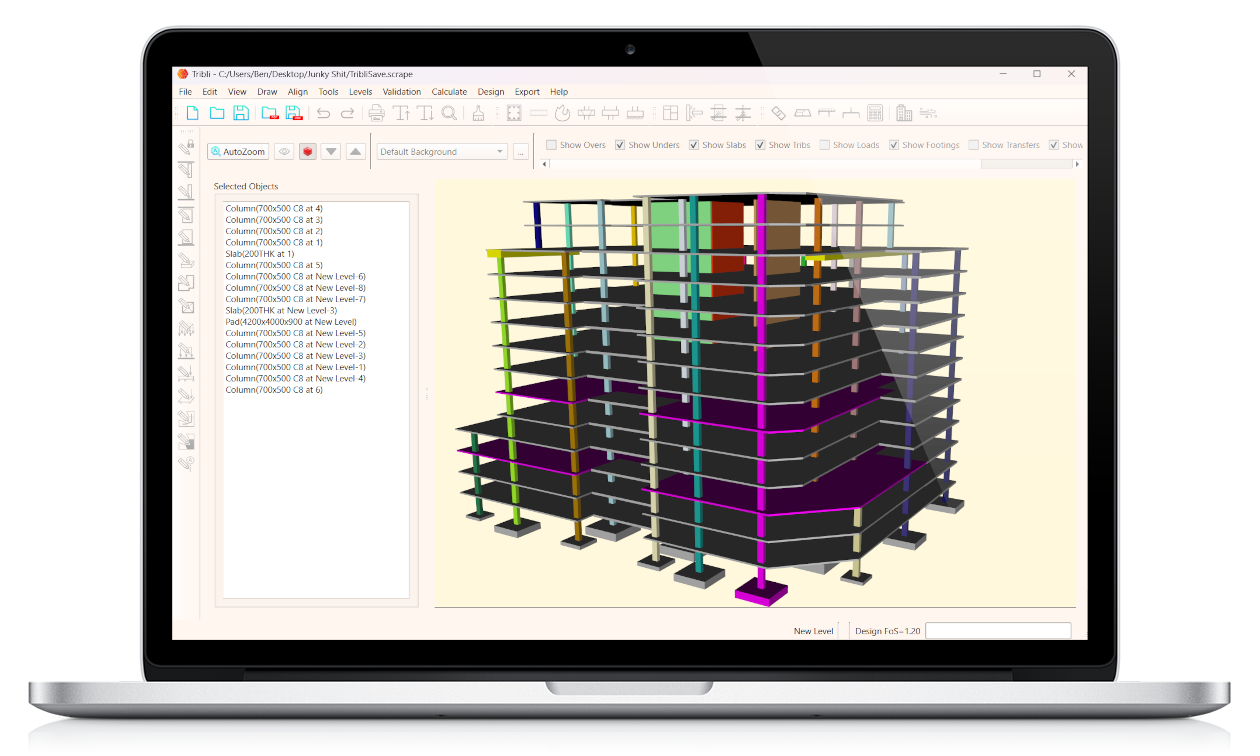Image resolution: width=1260 pixels, height=756 pixels.
Task: Click the New Level label at the bottom
Action: pos(812,630)
